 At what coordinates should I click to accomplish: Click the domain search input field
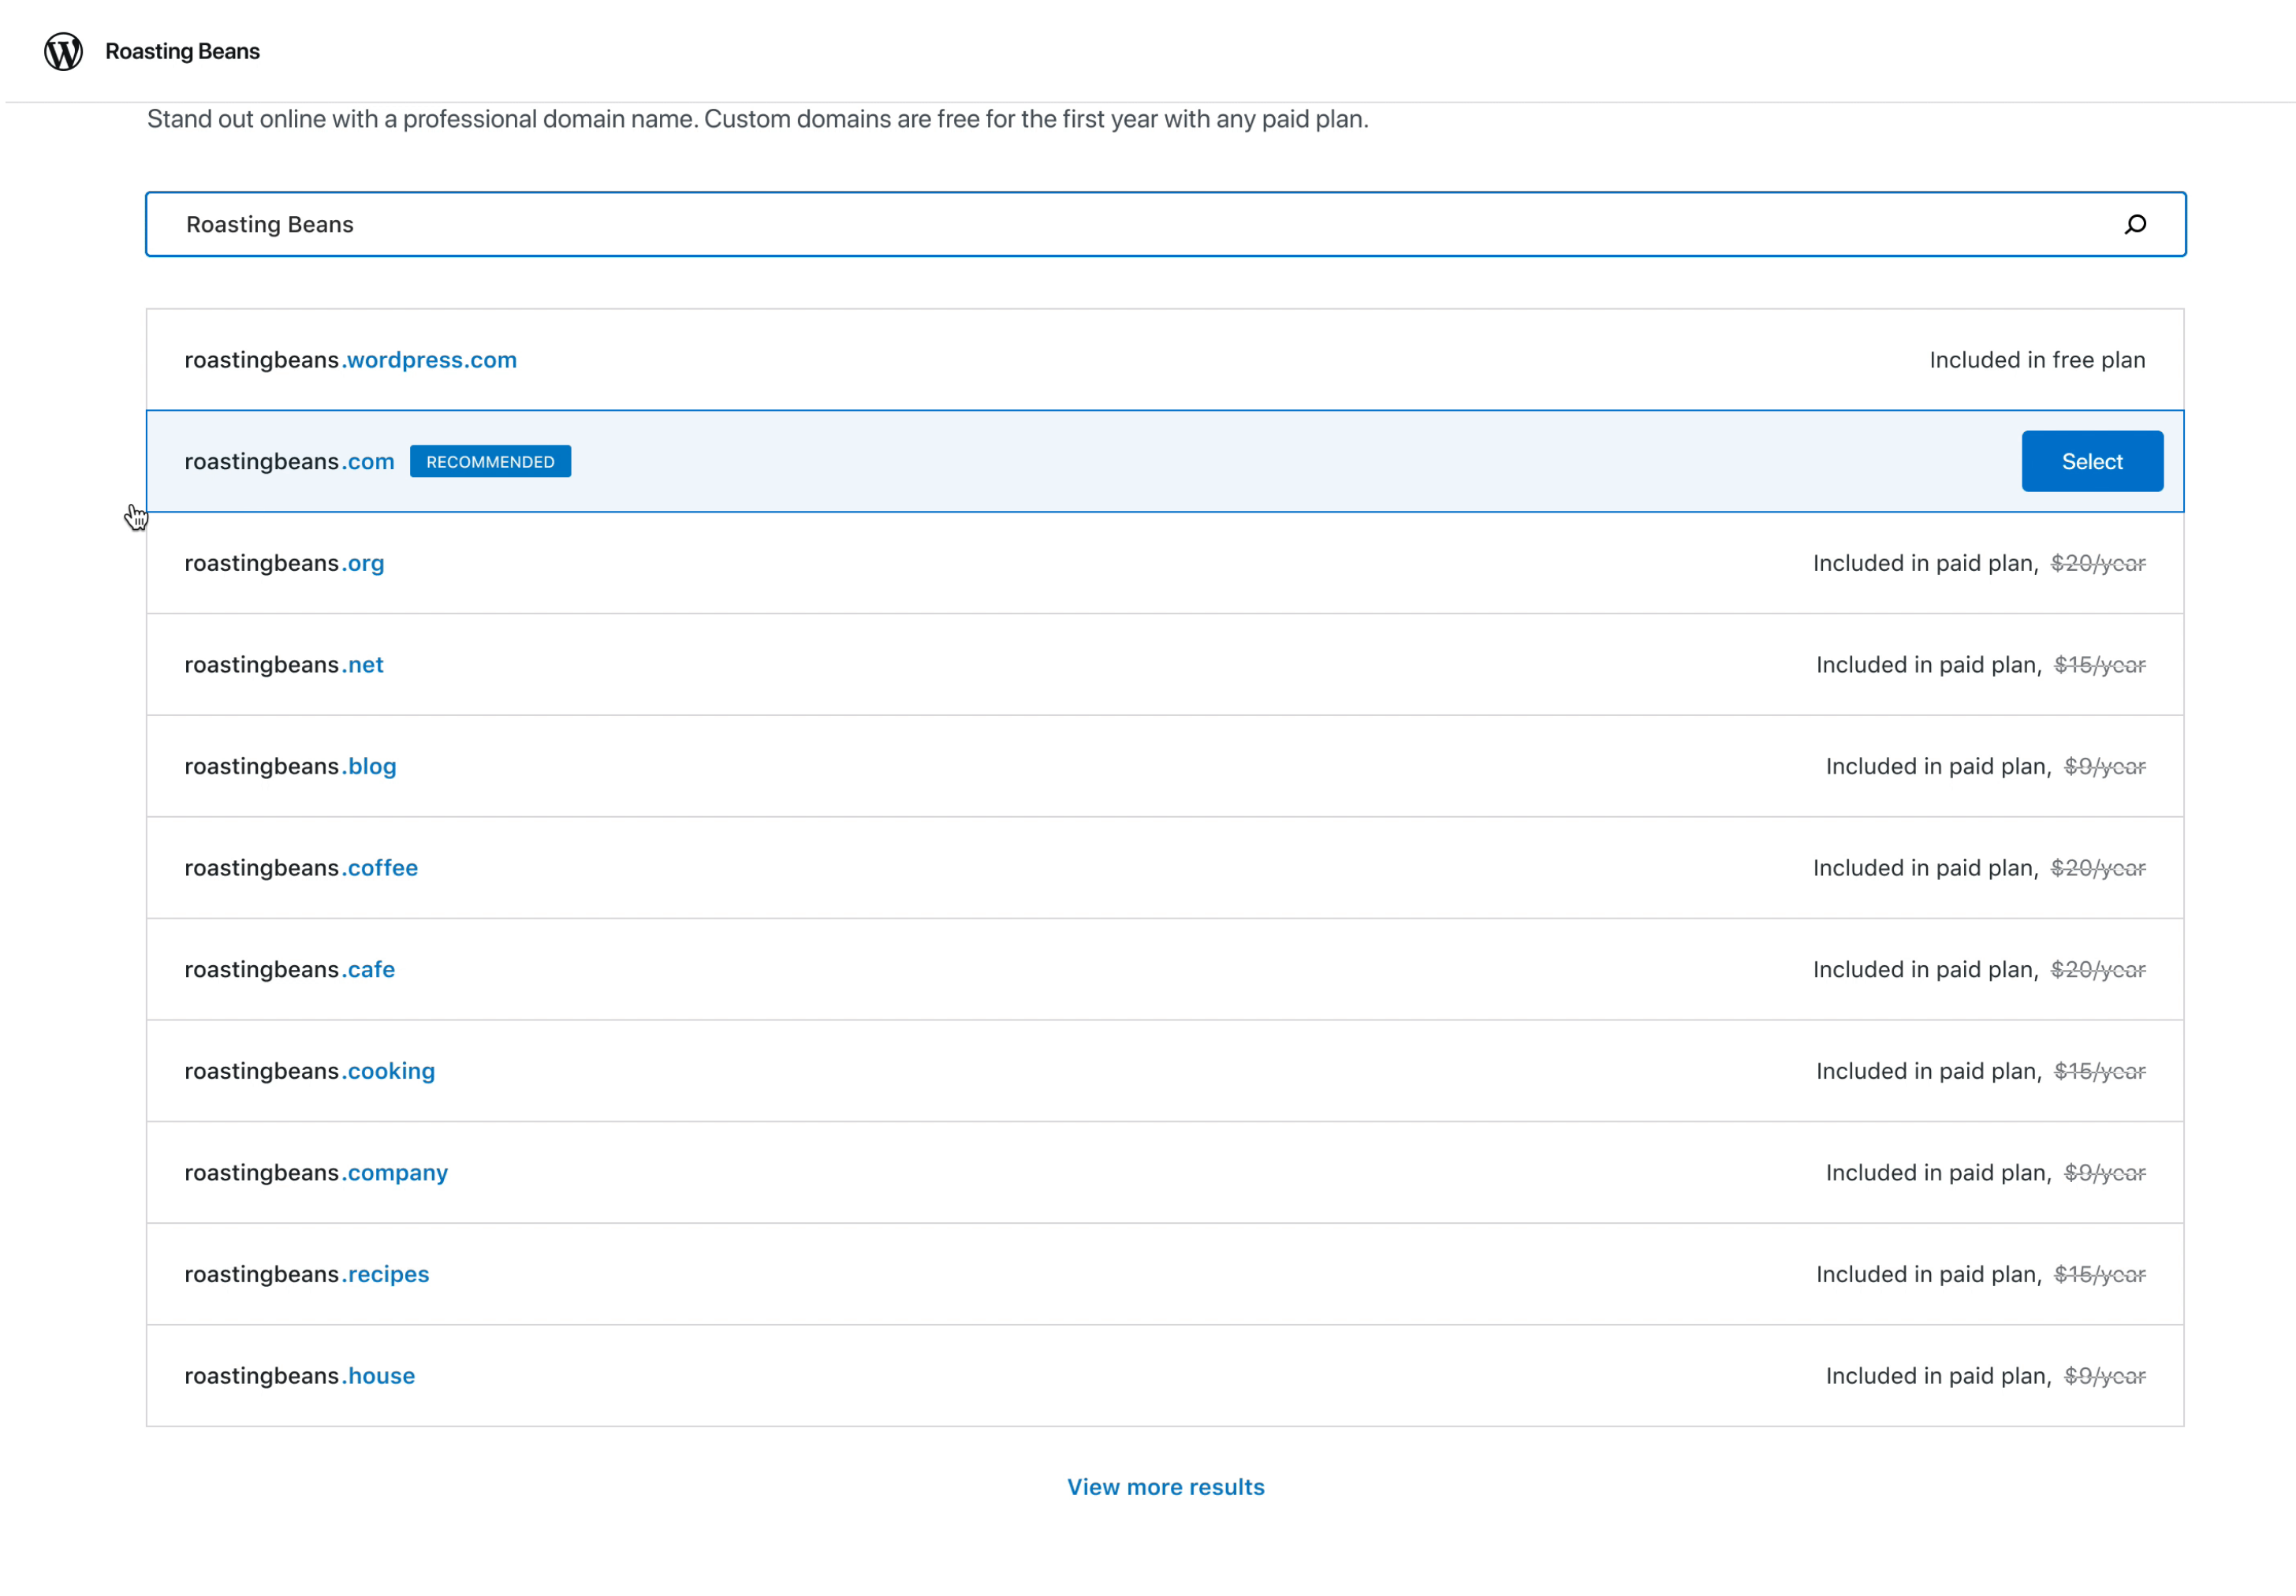pyautogui.click(x=1100, y=224)
